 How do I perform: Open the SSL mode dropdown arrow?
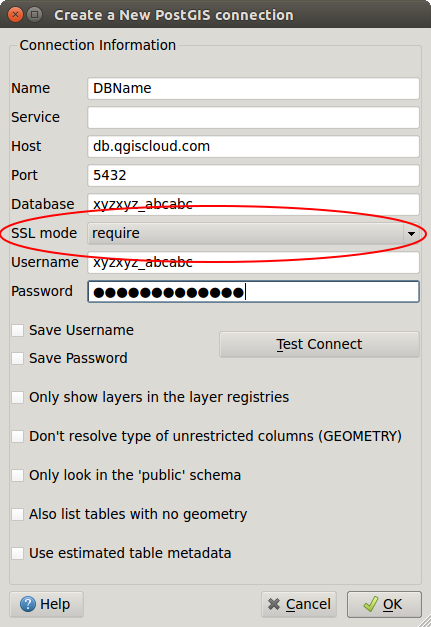pyautogui.click(x=411, y=234)
